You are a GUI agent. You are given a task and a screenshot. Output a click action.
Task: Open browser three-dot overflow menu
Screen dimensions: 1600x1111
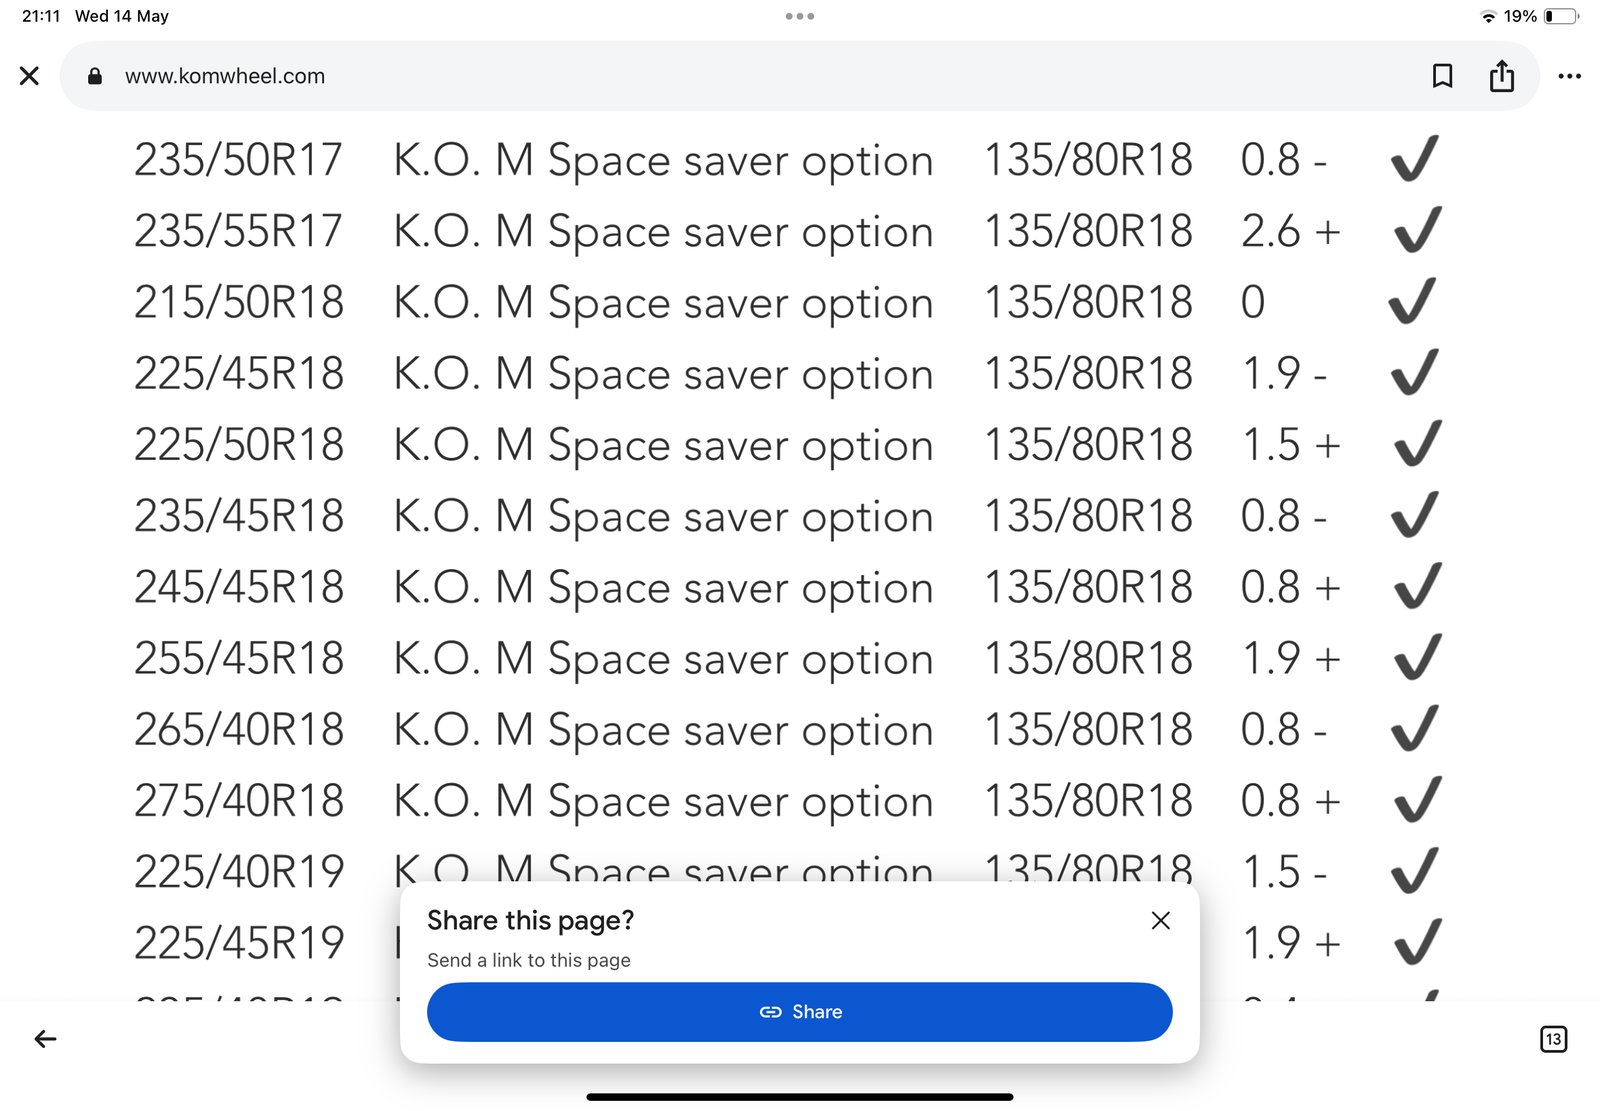1569,76
